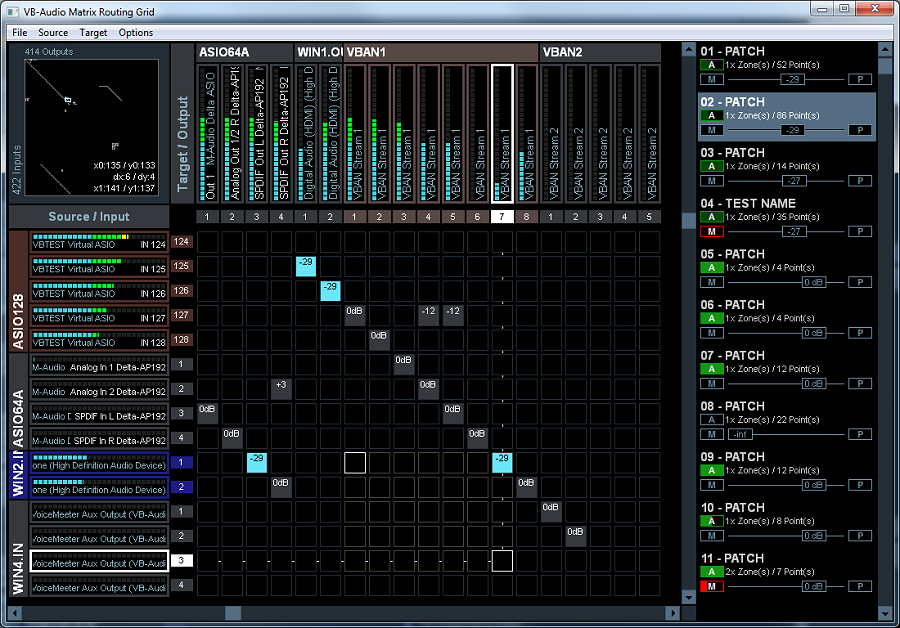The image size is (900, 628).
Task: Select the 02 - PATCH entry title
Action: click(732, 102)
